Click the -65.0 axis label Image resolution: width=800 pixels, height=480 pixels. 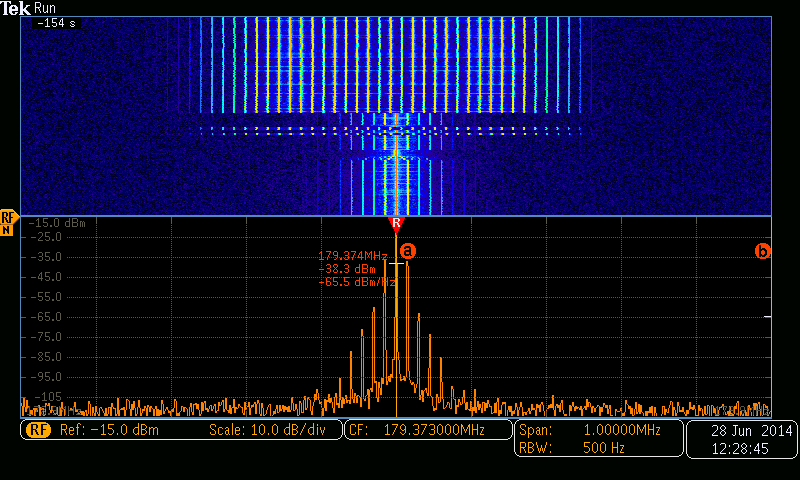(45, 317)
